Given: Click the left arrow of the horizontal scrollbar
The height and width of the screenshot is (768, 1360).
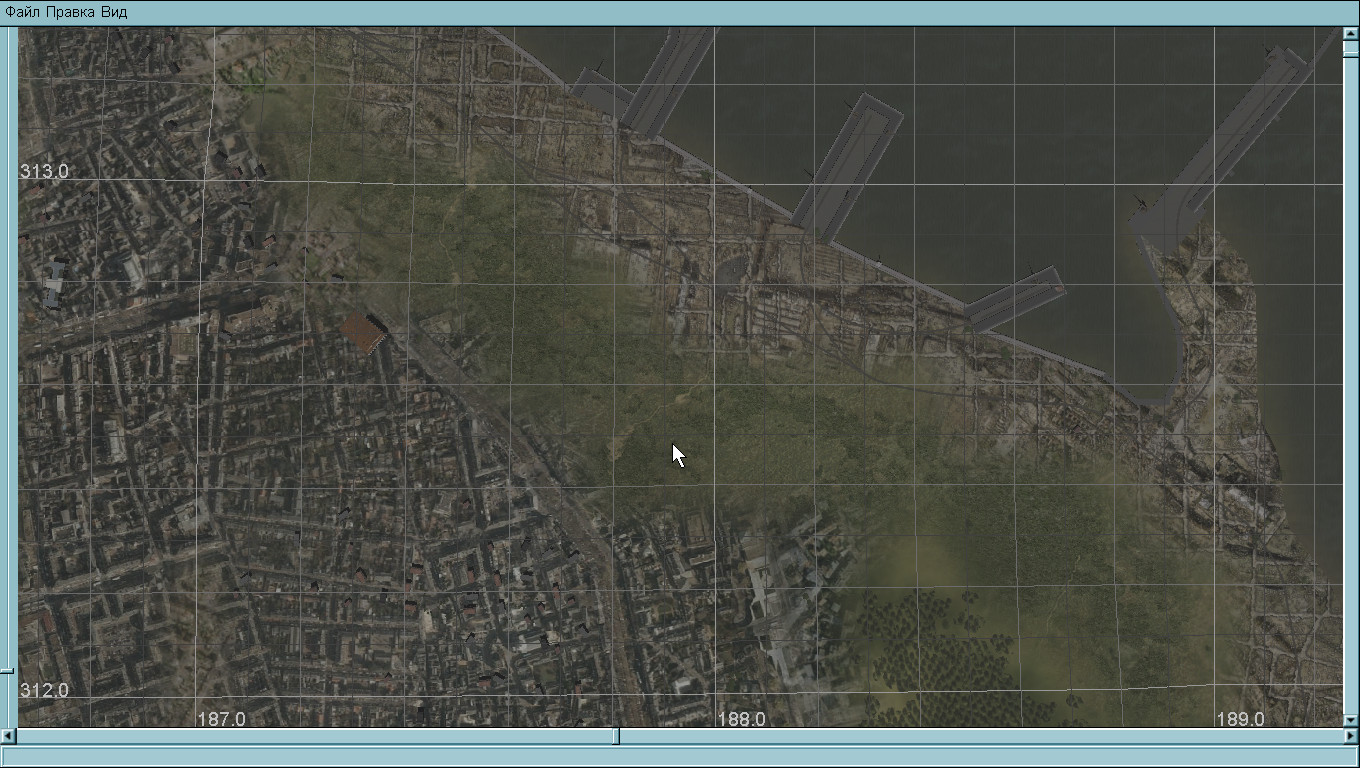Looking at the screenshot, I should pyautogui.click(x=8, y=736).
